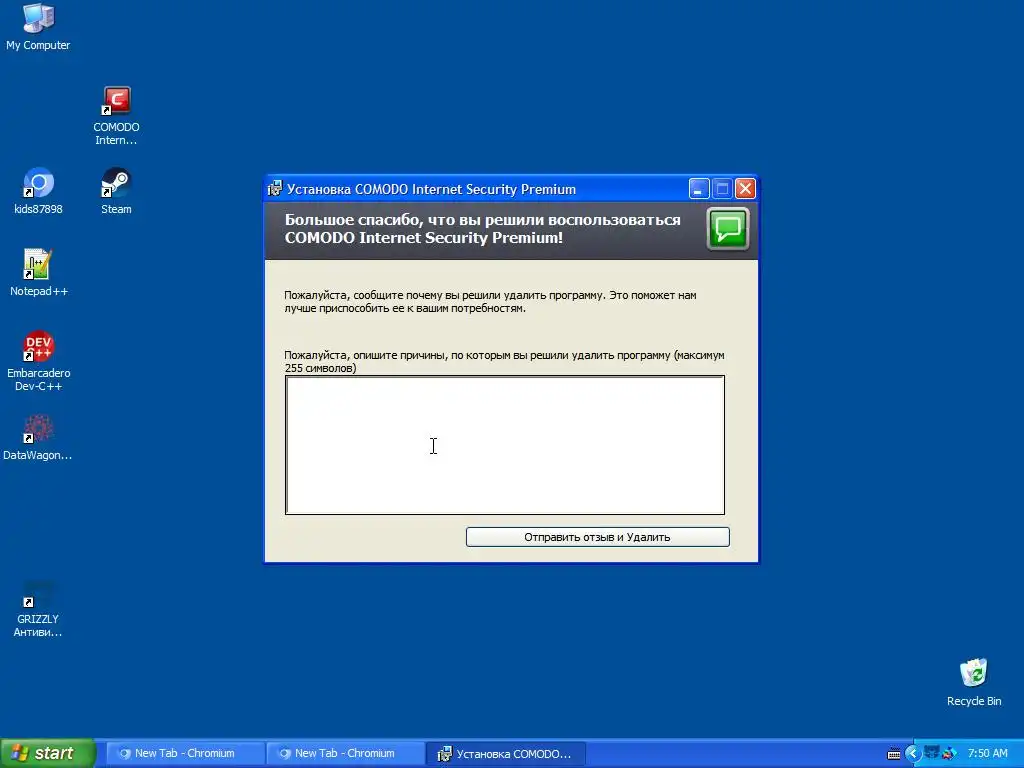Select the kids87898 Chromium shortcut icon

tap(39, 191)
